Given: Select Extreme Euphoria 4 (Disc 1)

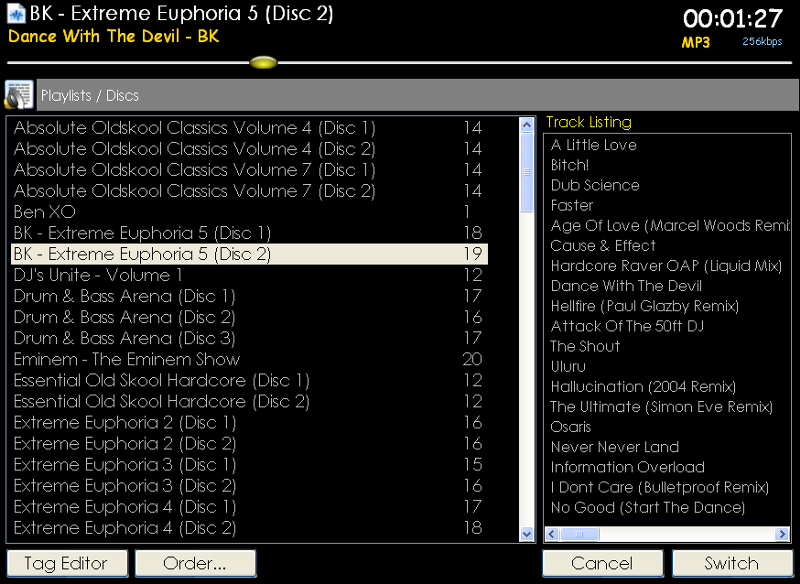Looking at the screenshot, I should [x=249, y=507].
